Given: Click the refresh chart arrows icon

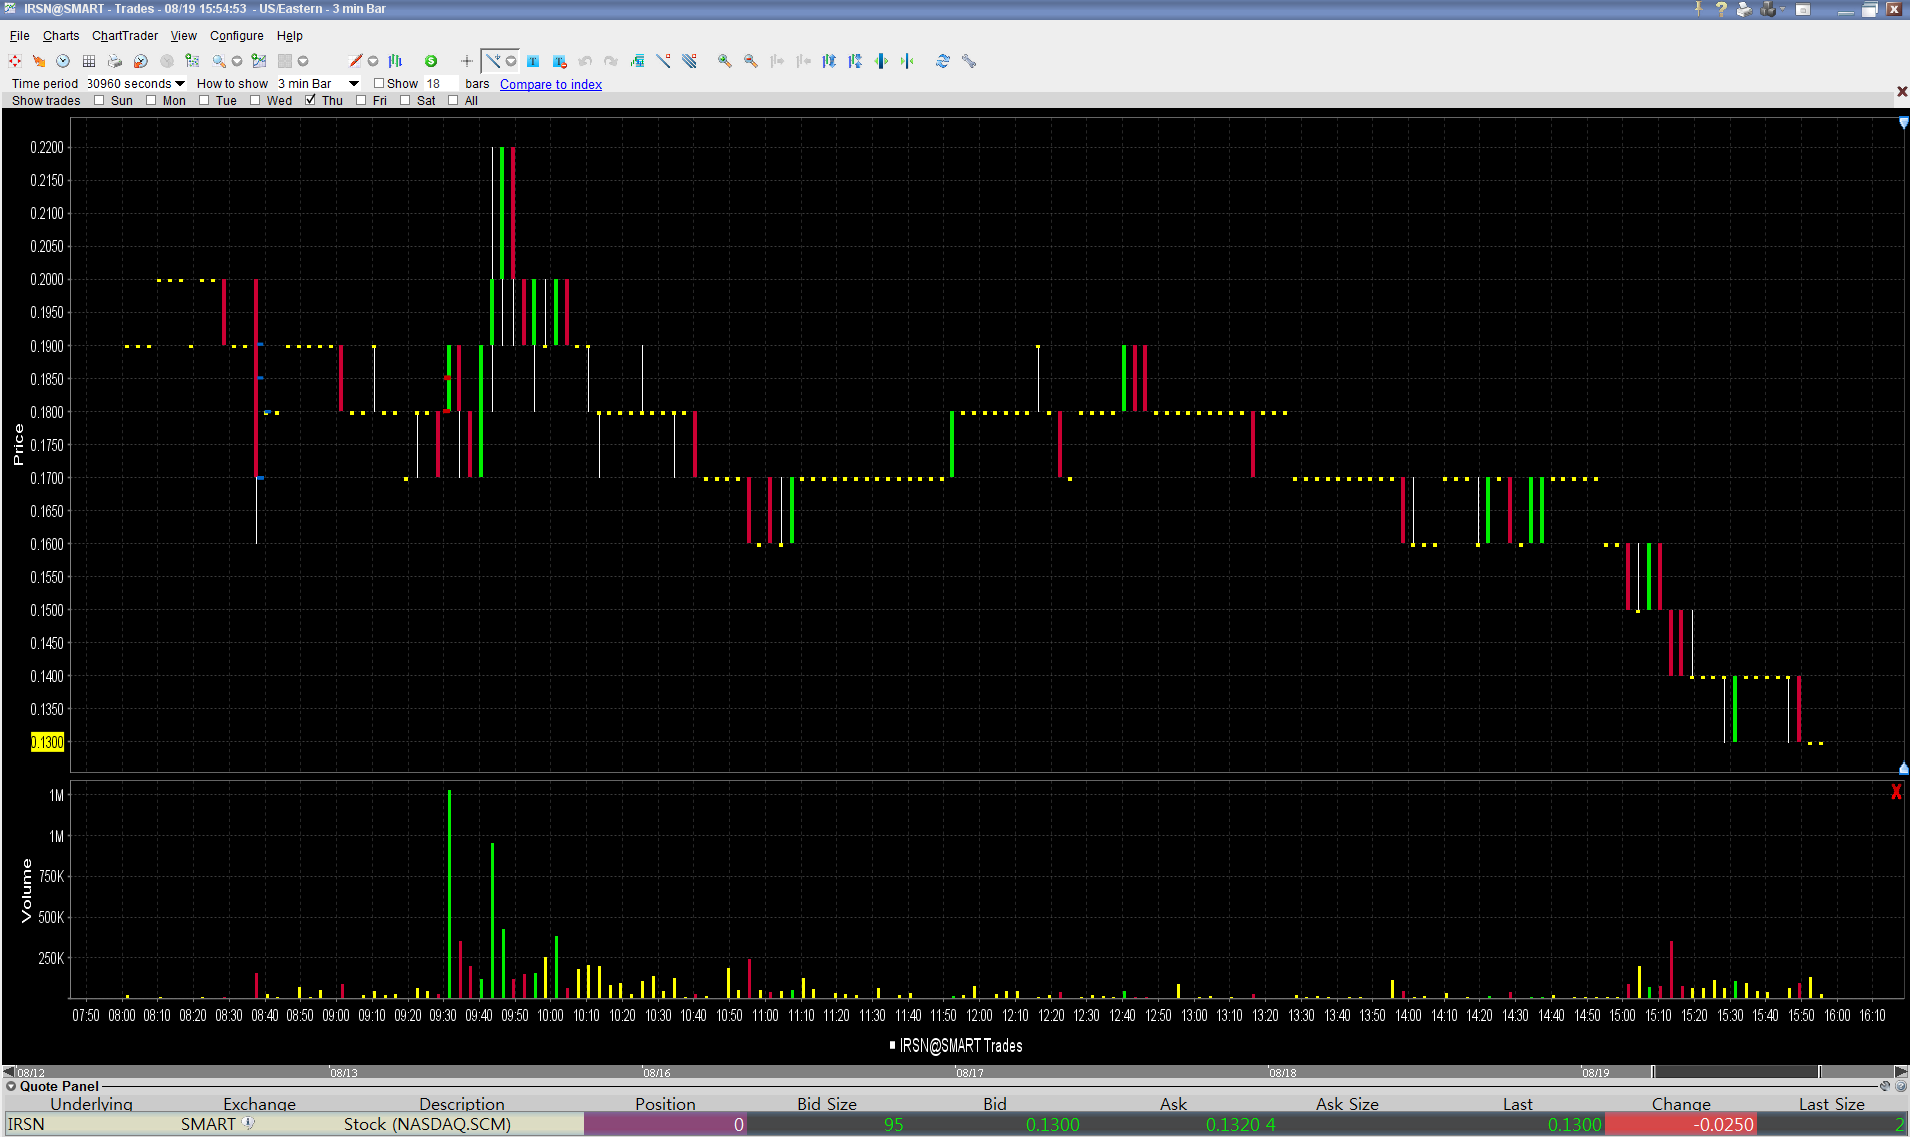Looking at the screenshot, I should pos(942,61).
